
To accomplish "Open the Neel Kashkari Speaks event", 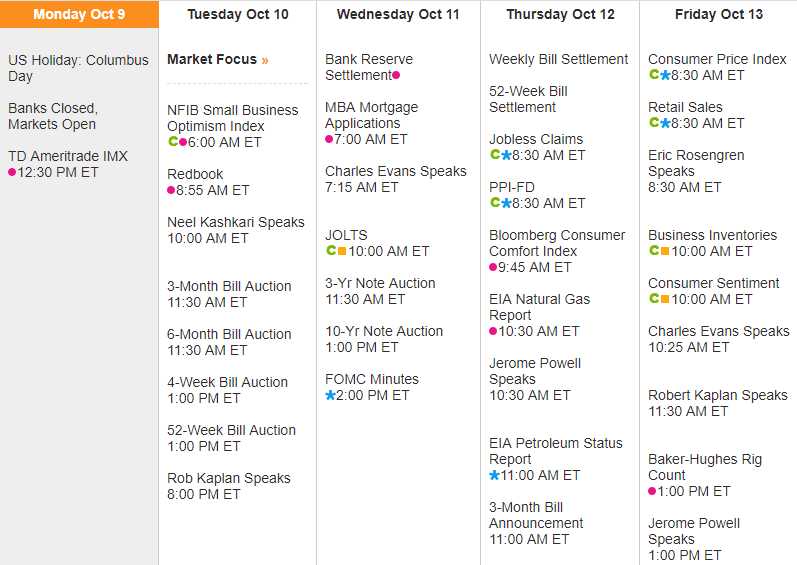I will click(x=236, y=222).
